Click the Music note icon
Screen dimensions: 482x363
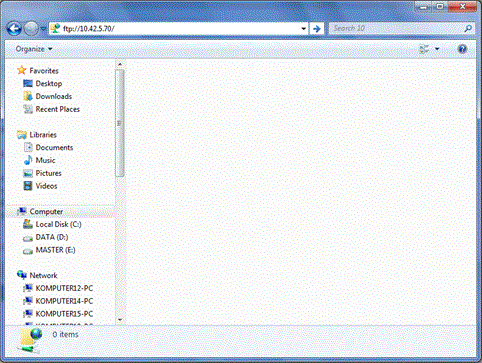click(28, 160)
